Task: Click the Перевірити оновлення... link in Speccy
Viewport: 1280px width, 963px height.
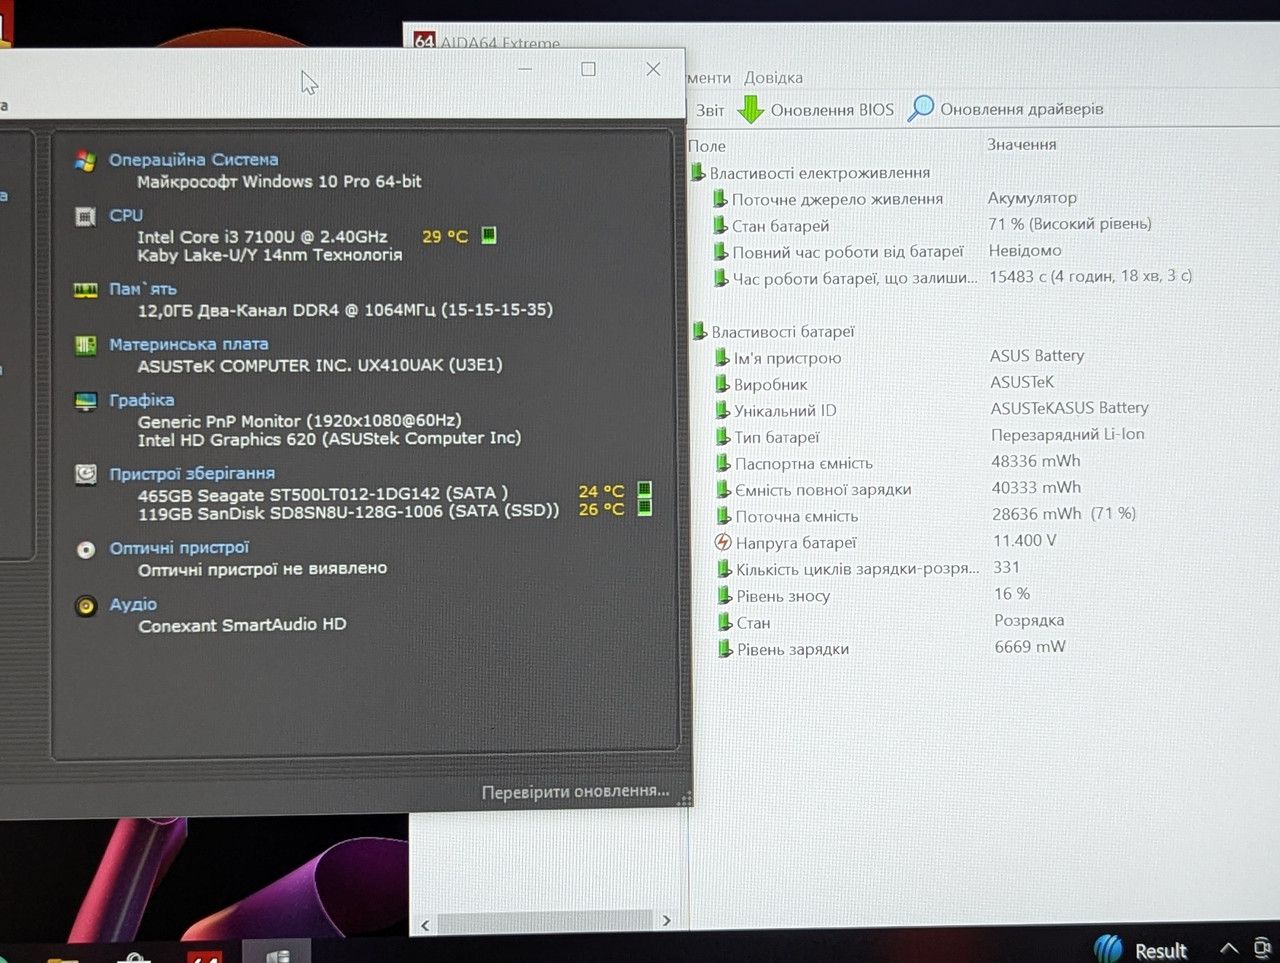Action: point(576,792)
